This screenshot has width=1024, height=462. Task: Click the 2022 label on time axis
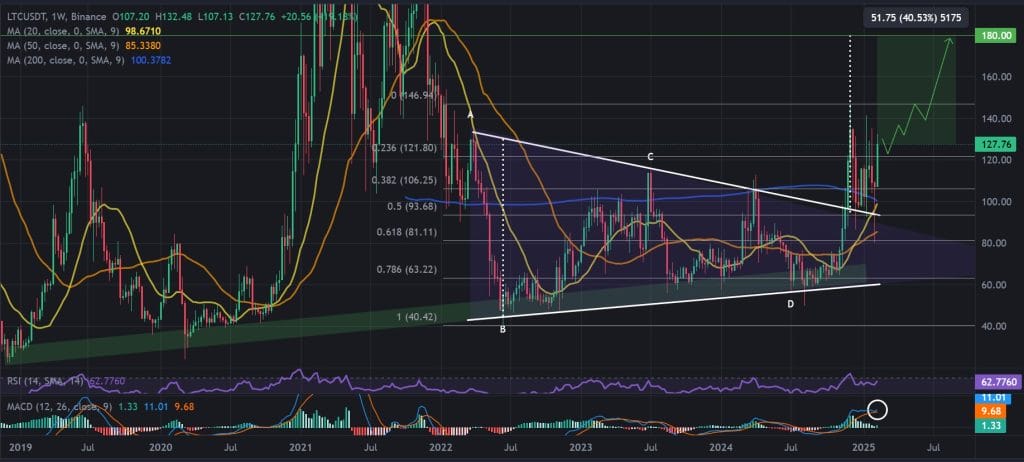point(441,448)
